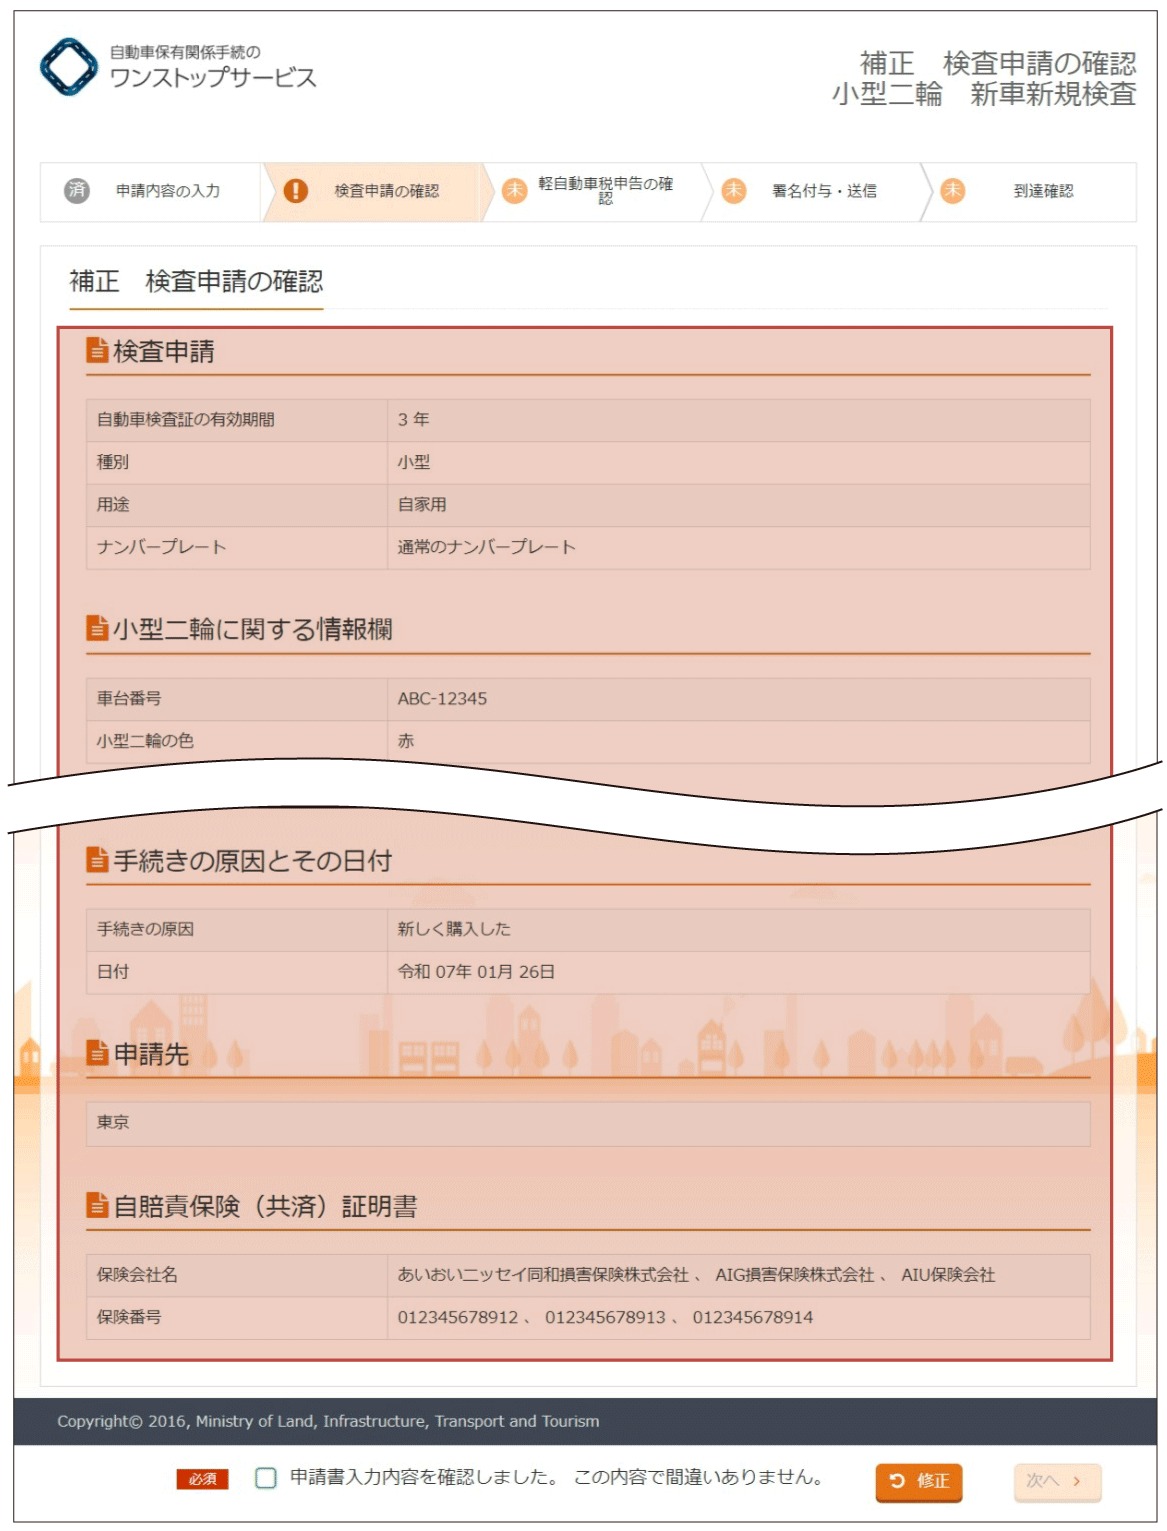Click the 未 icon beside 到達確認
Viewport: 1167px width, 1531px height.
point(953,190)
